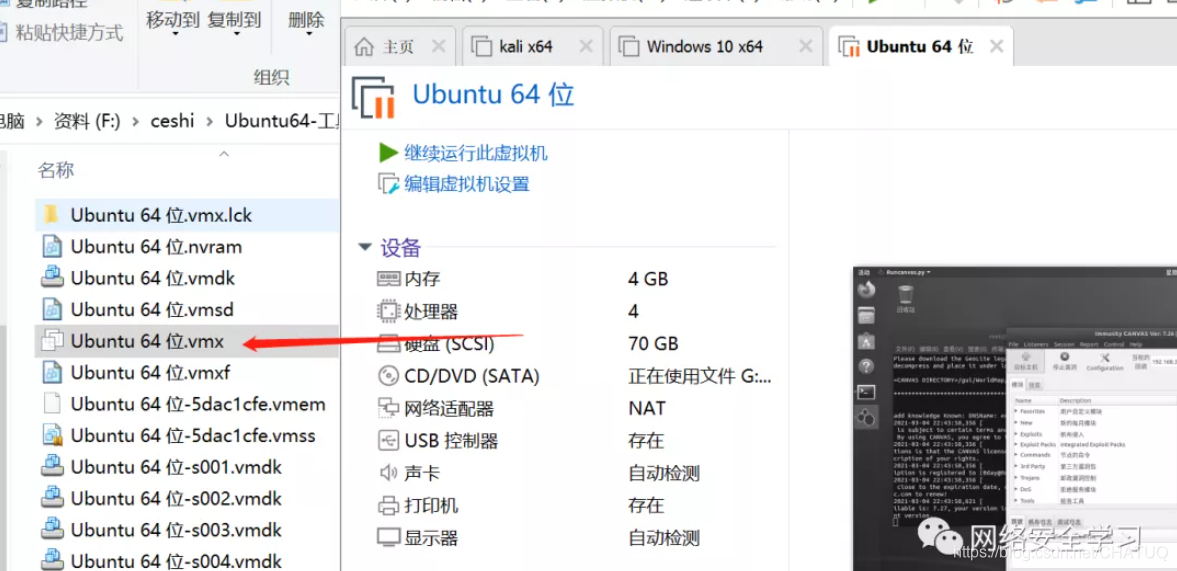Image resolution: width=1177 pixels, height=571 pixels.
Task: Close the Windows 10 x64 tab
Action: [x=805, y=47]
